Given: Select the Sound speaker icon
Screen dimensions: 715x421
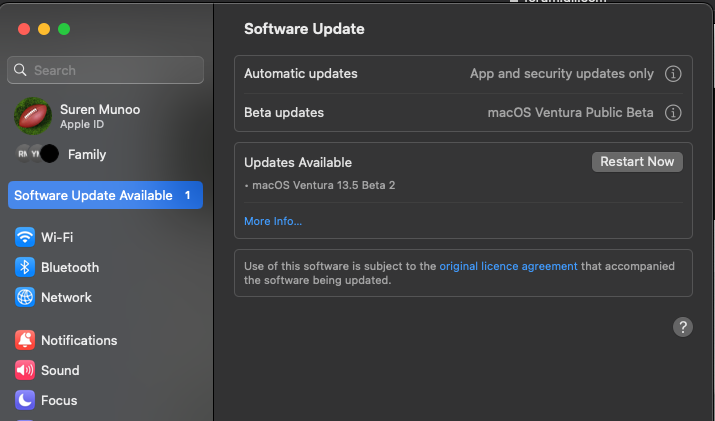Looking at the screenshot, I should tap(25, 370).
